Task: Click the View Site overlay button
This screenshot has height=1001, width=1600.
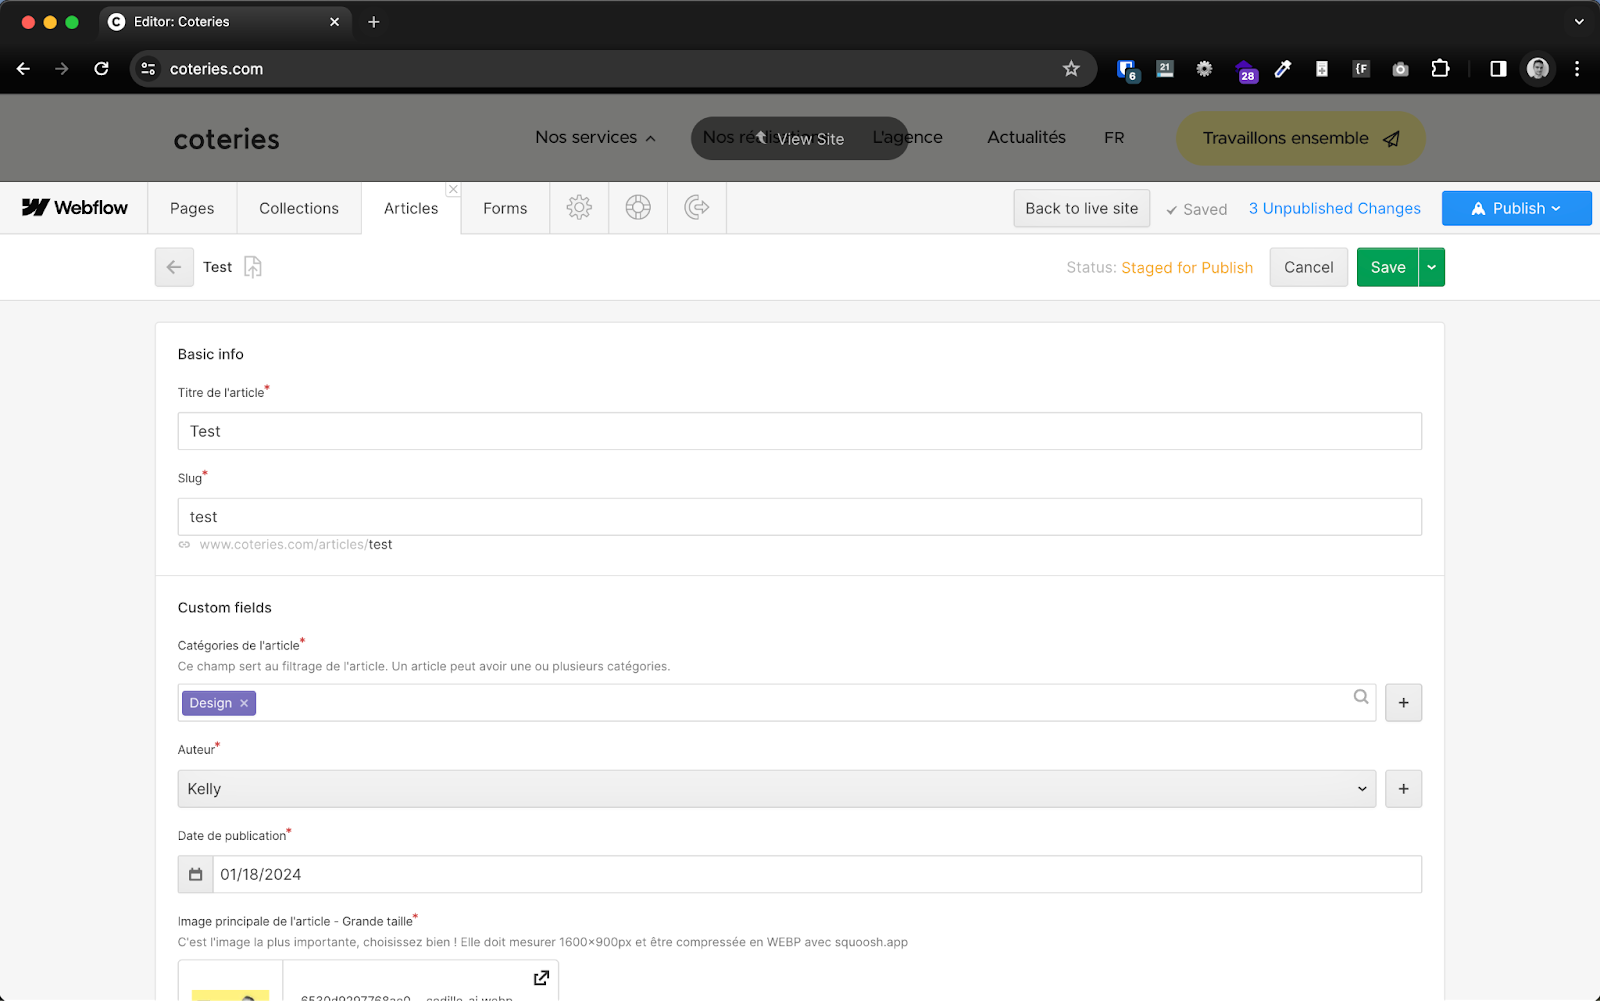Action: pos(799,138)
